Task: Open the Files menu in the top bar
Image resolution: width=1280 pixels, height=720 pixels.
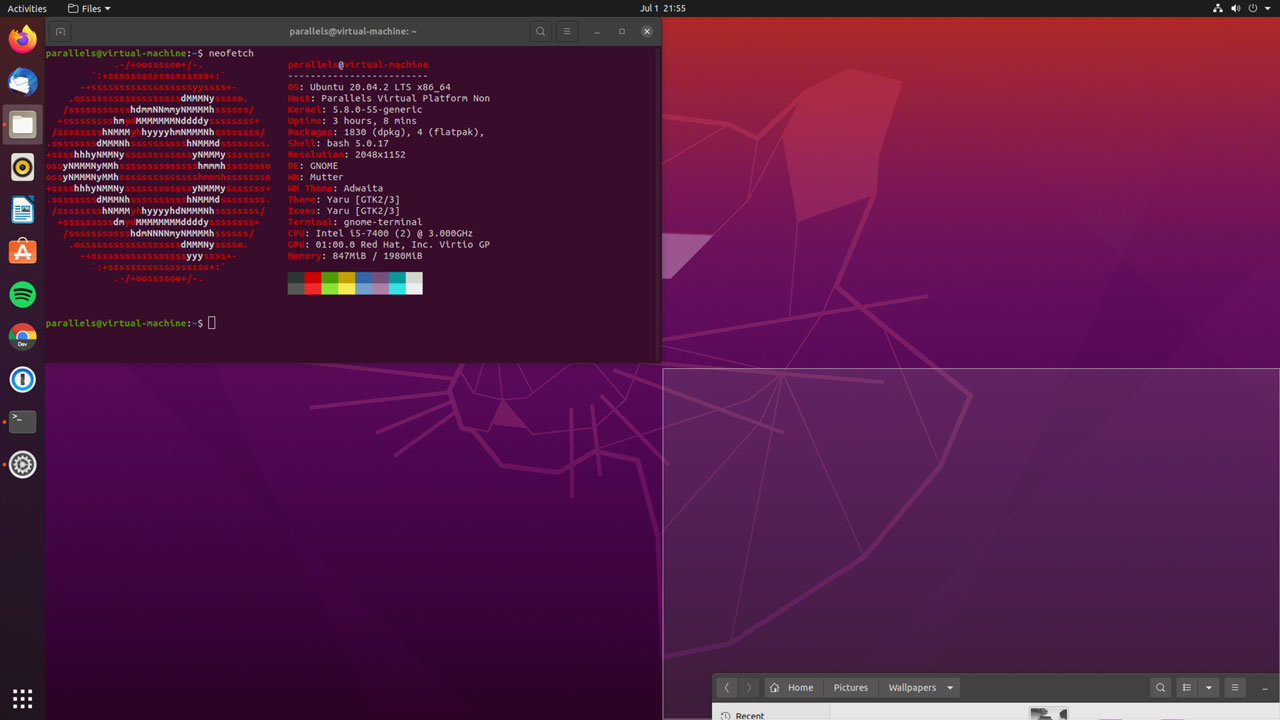Action: [88, 8]
